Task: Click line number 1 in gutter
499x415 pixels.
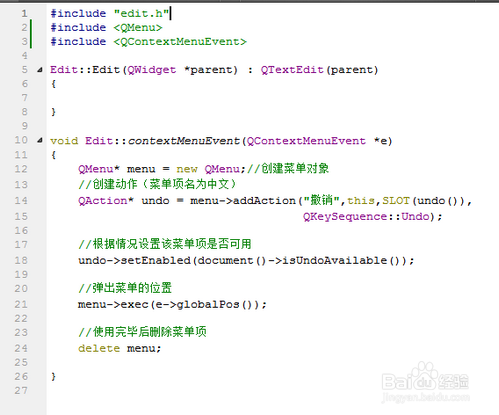Action: 24,13
